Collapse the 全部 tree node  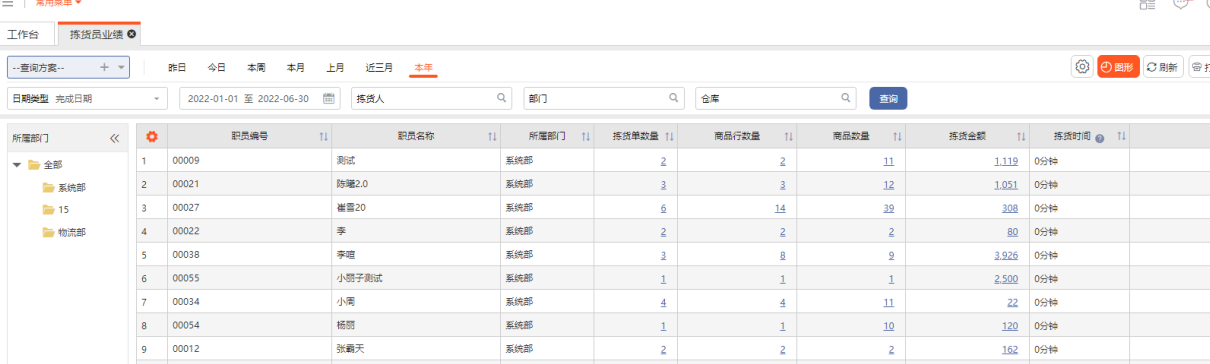click(17, 164)
